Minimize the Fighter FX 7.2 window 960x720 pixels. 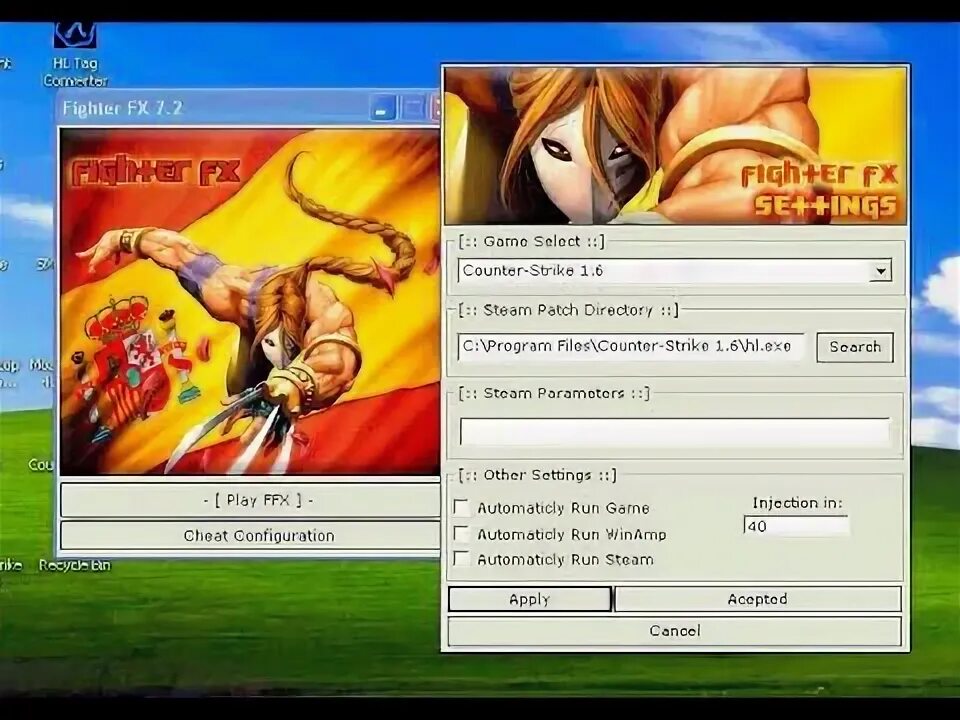[383, 108]
